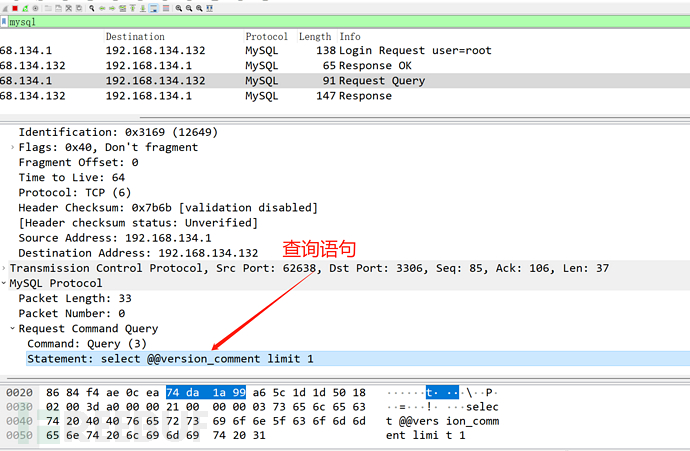This screenshot has width=690, height=451.
Task: Collapse the MySQL Protocol section
Action: tap(4, 283)
